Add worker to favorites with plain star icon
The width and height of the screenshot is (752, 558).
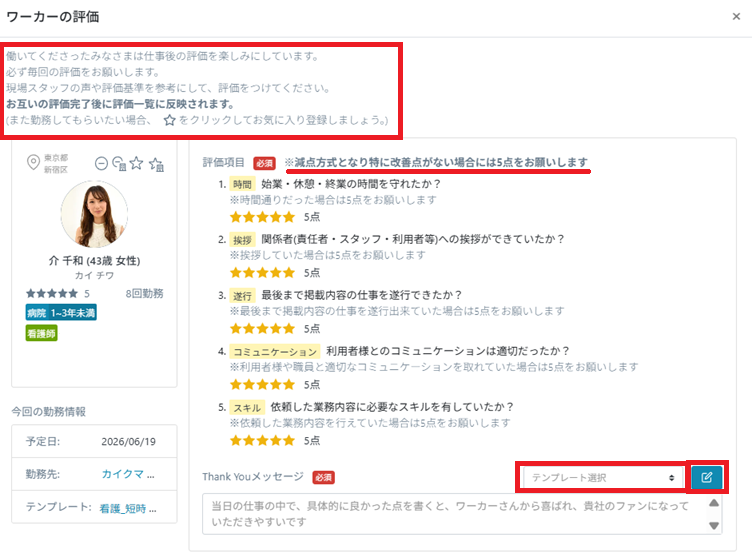coord(137,163)
